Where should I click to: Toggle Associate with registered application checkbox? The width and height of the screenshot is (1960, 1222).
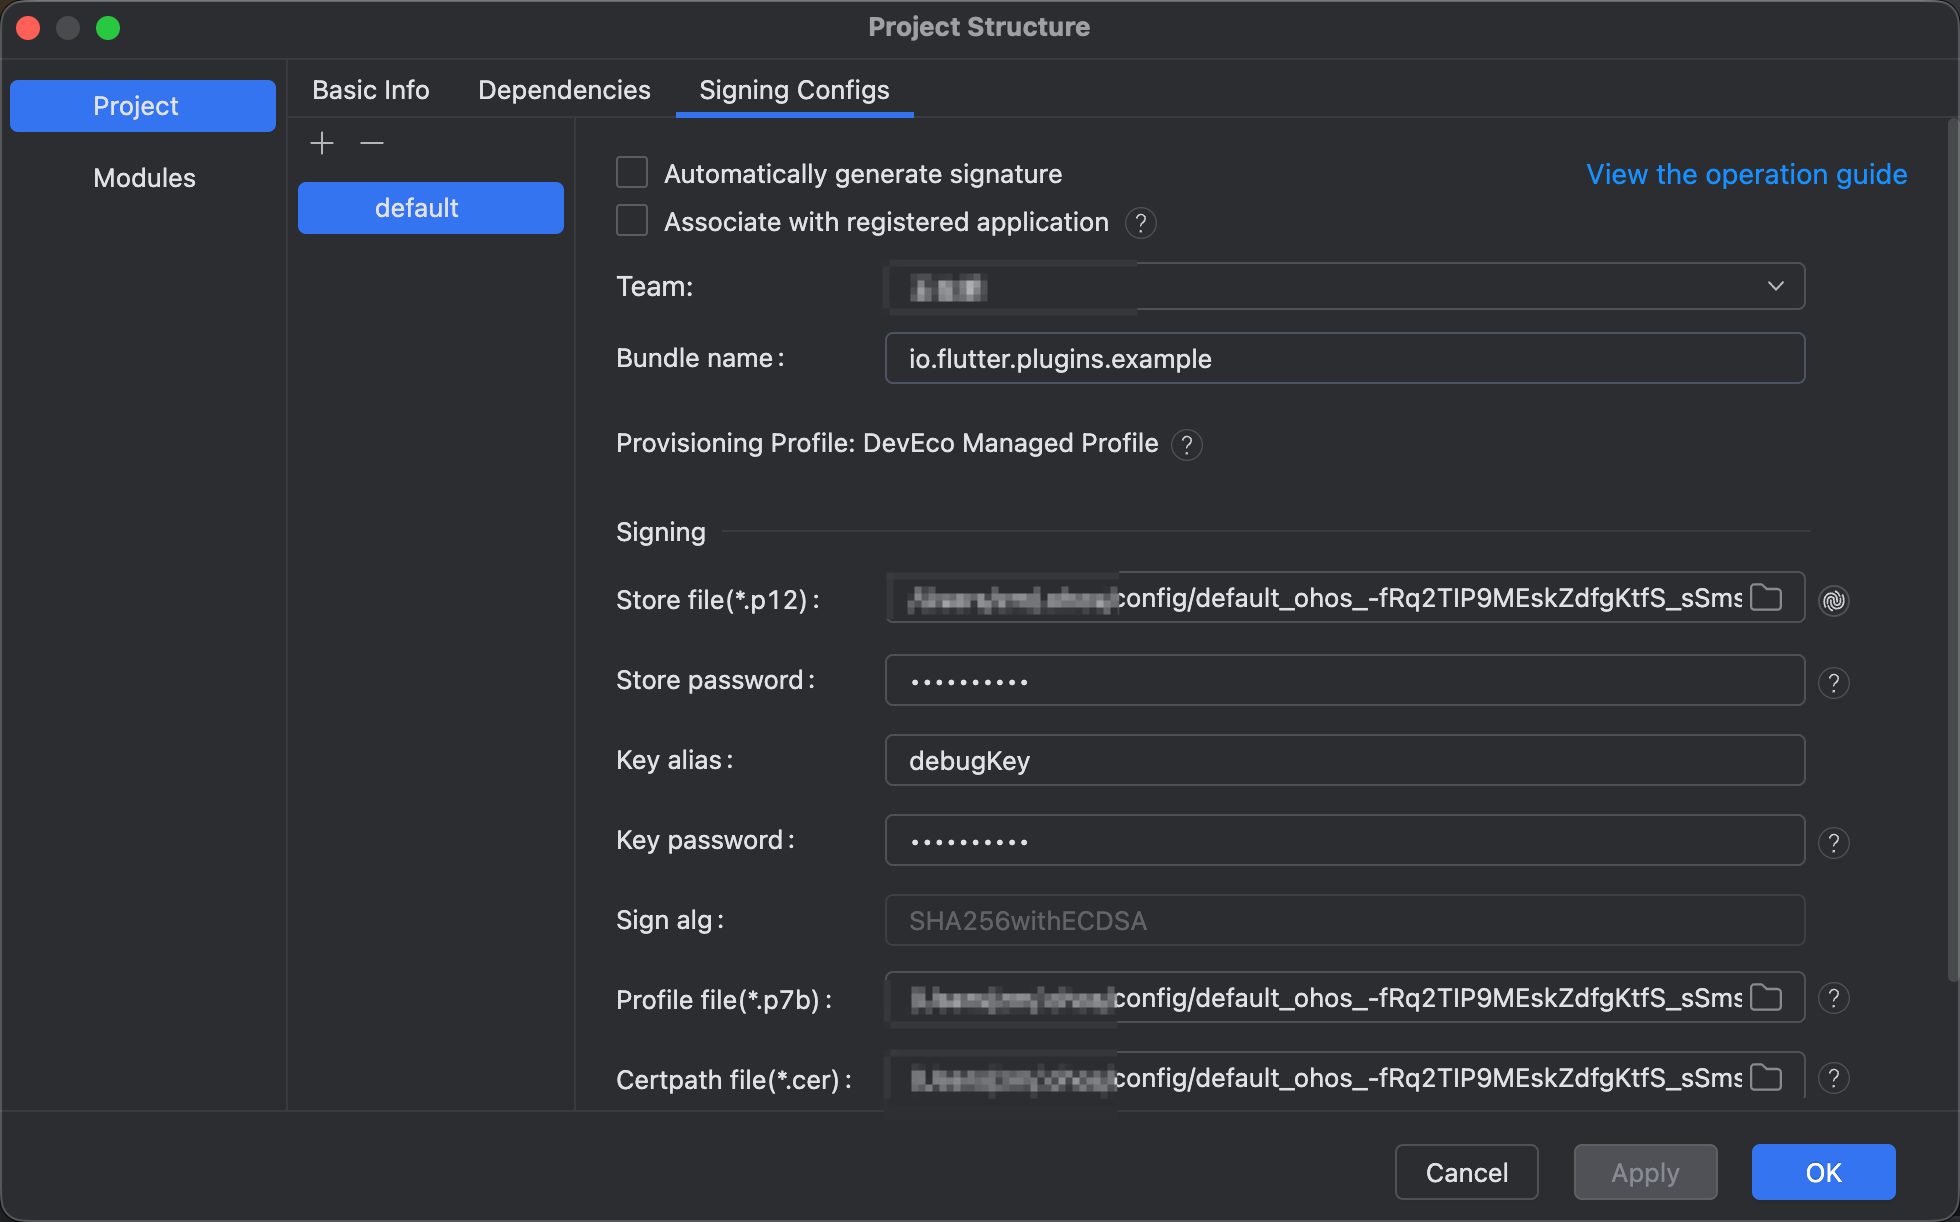(x=632, y=221)
